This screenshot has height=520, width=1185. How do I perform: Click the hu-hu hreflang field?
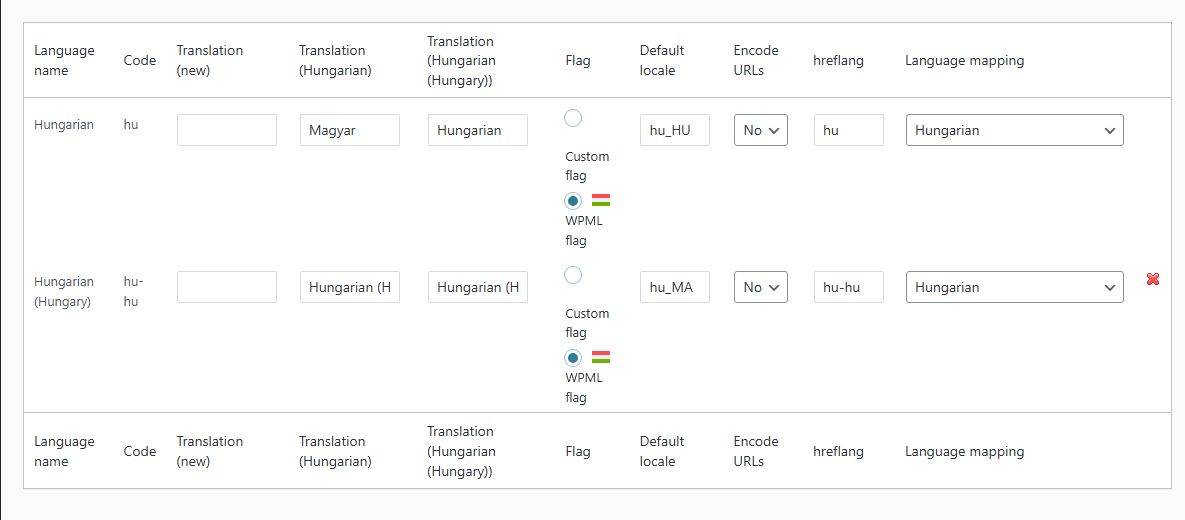click(x=849, y=287)
